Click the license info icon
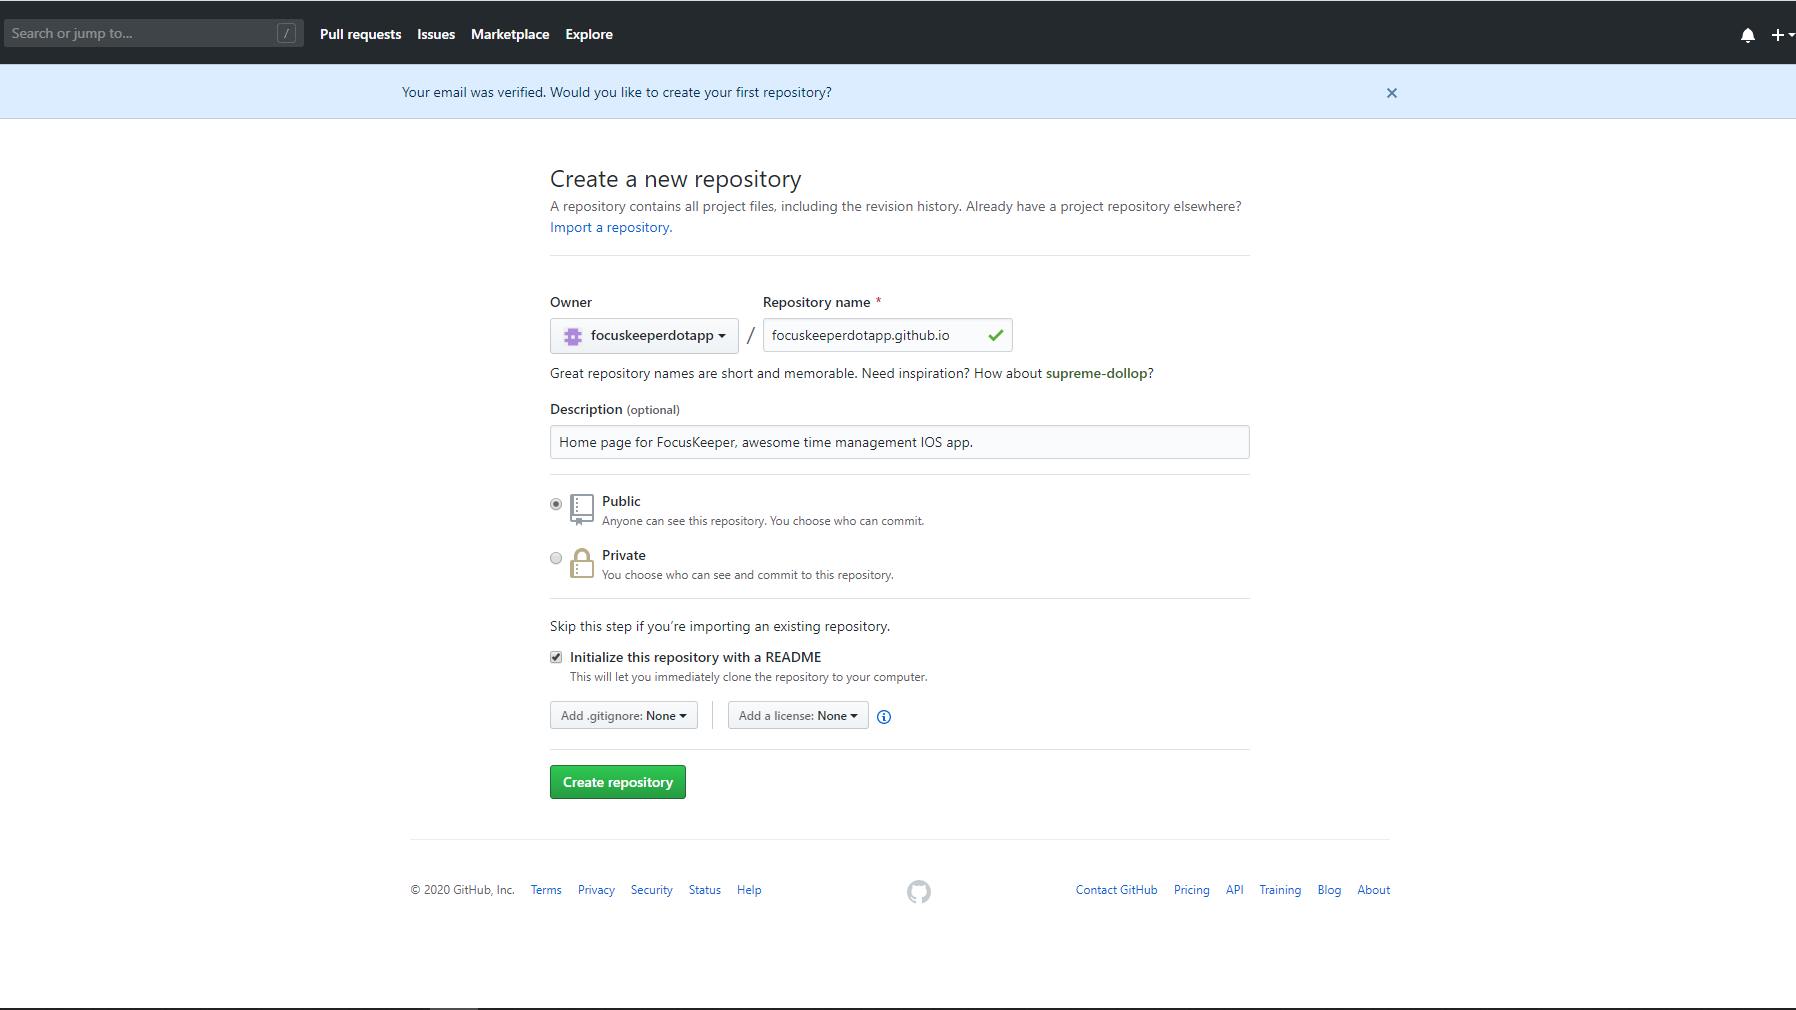The width and height of the screenshot is (1796, 1010). [884, 716]
